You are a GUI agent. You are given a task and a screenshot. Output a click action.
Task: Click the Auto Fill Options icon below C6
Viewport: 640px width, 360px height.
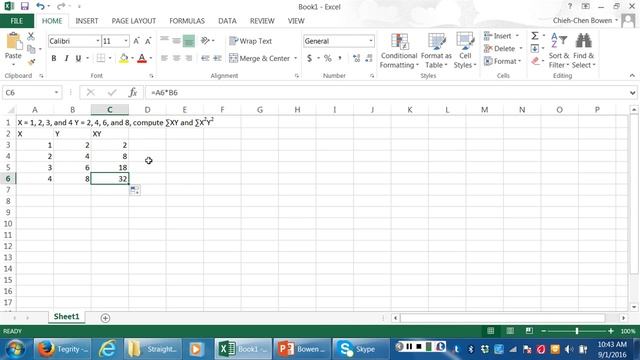135,190
